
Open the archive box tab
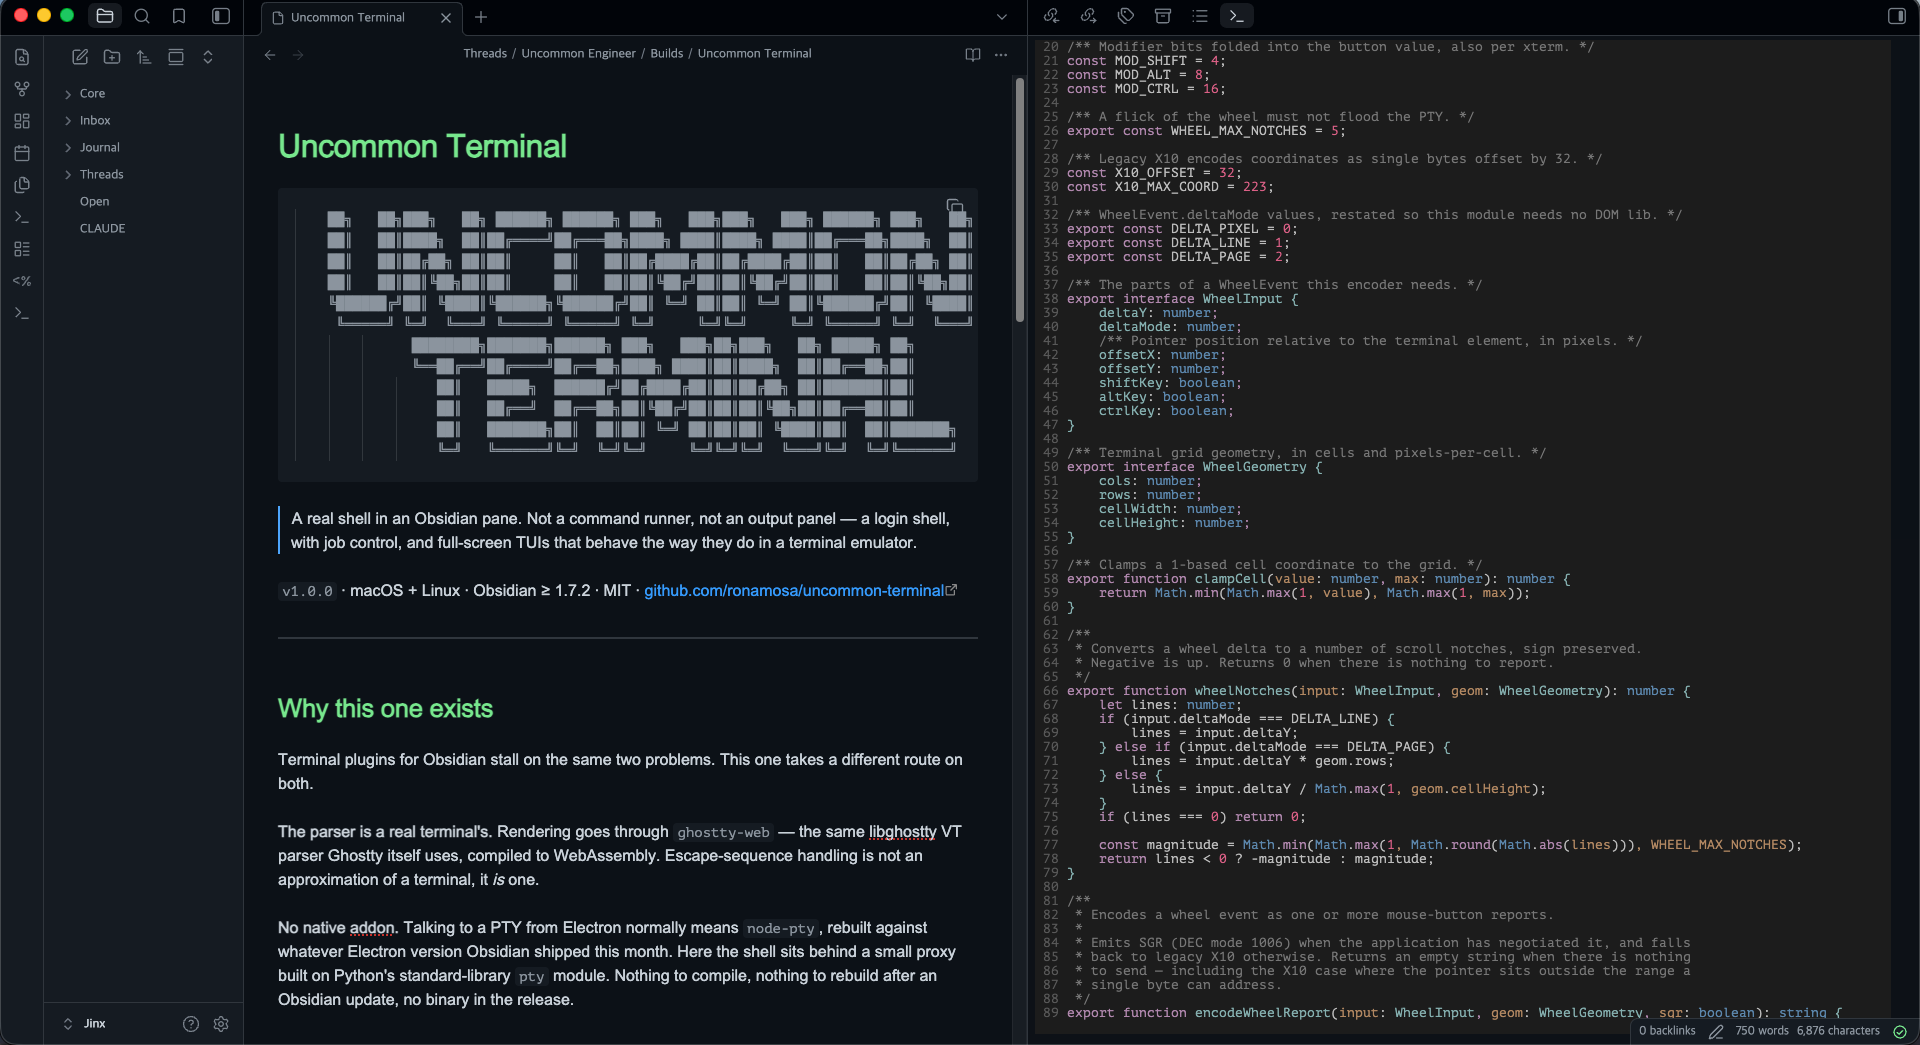(x=1163, y=16)
